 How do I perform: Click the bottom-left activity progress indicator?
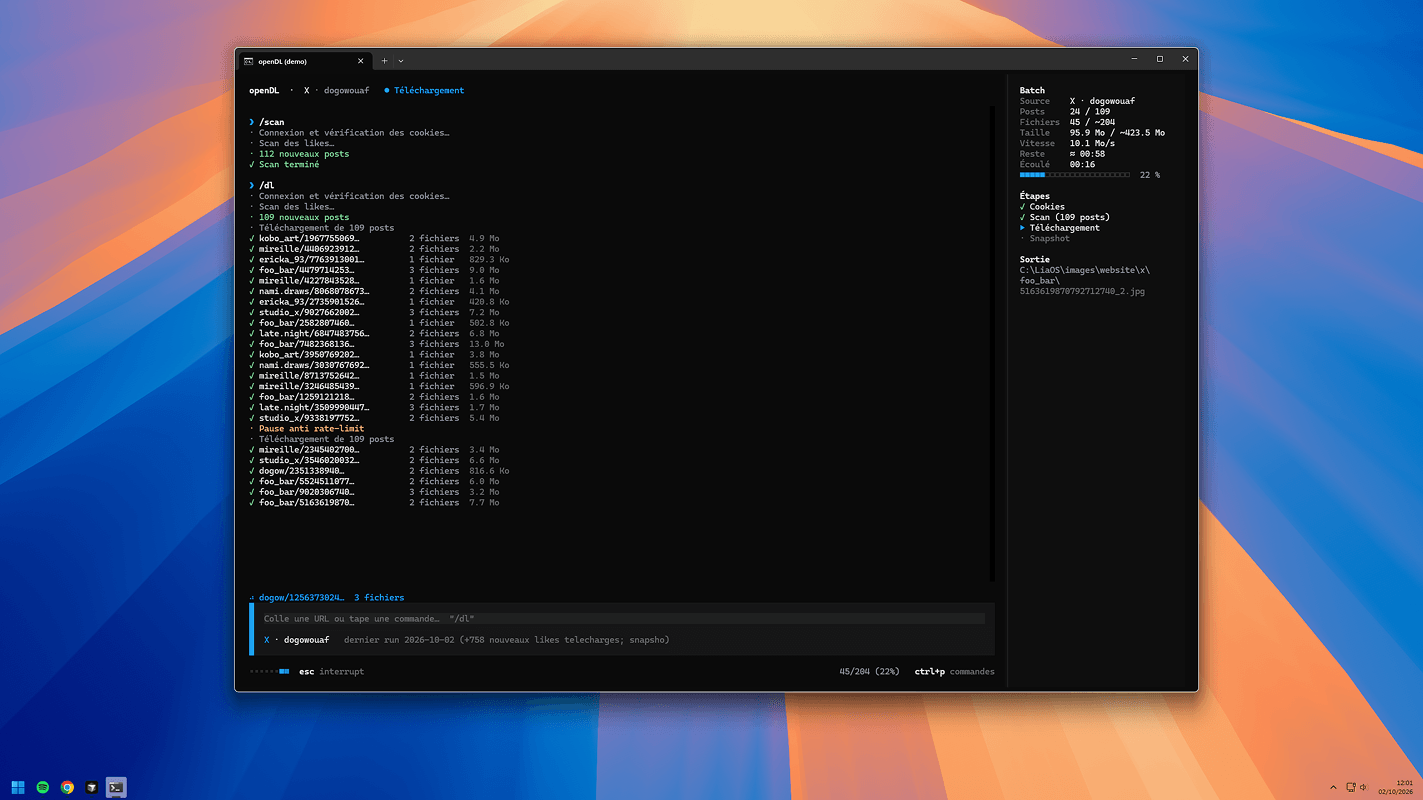click(x=270, y=672)
